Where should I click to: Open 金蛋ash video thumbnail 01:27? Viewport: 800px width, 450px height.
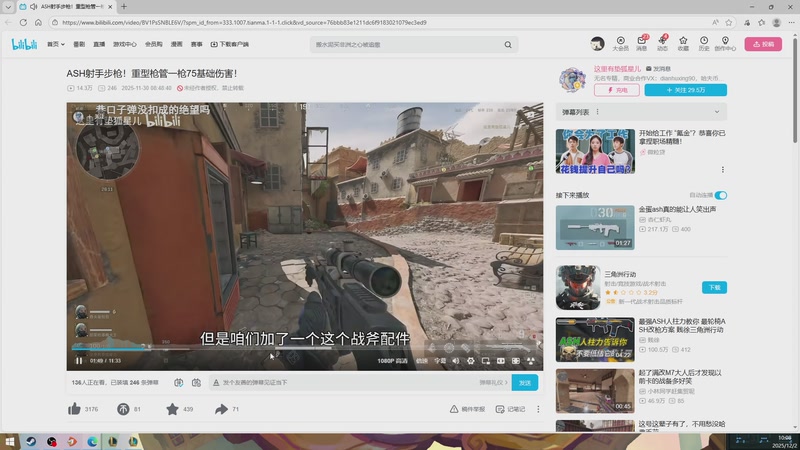(595, 228)
